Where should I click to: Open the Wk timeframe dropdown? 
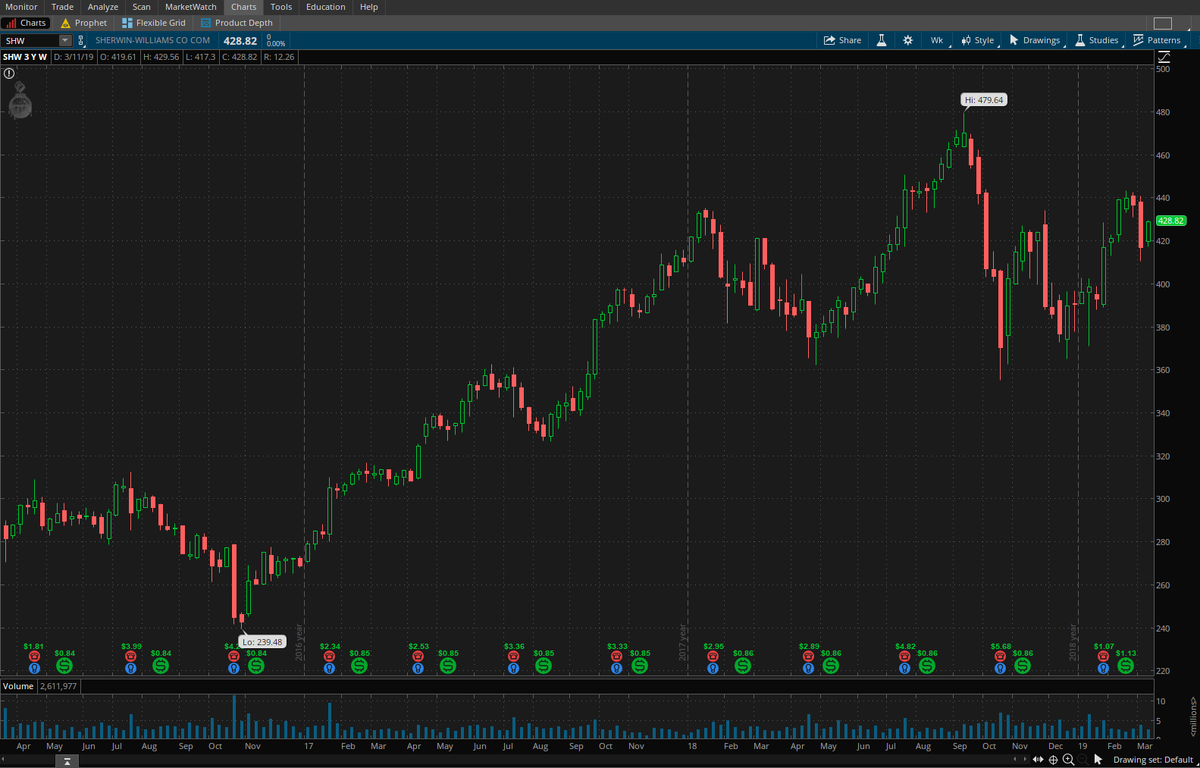click(939, 40)
